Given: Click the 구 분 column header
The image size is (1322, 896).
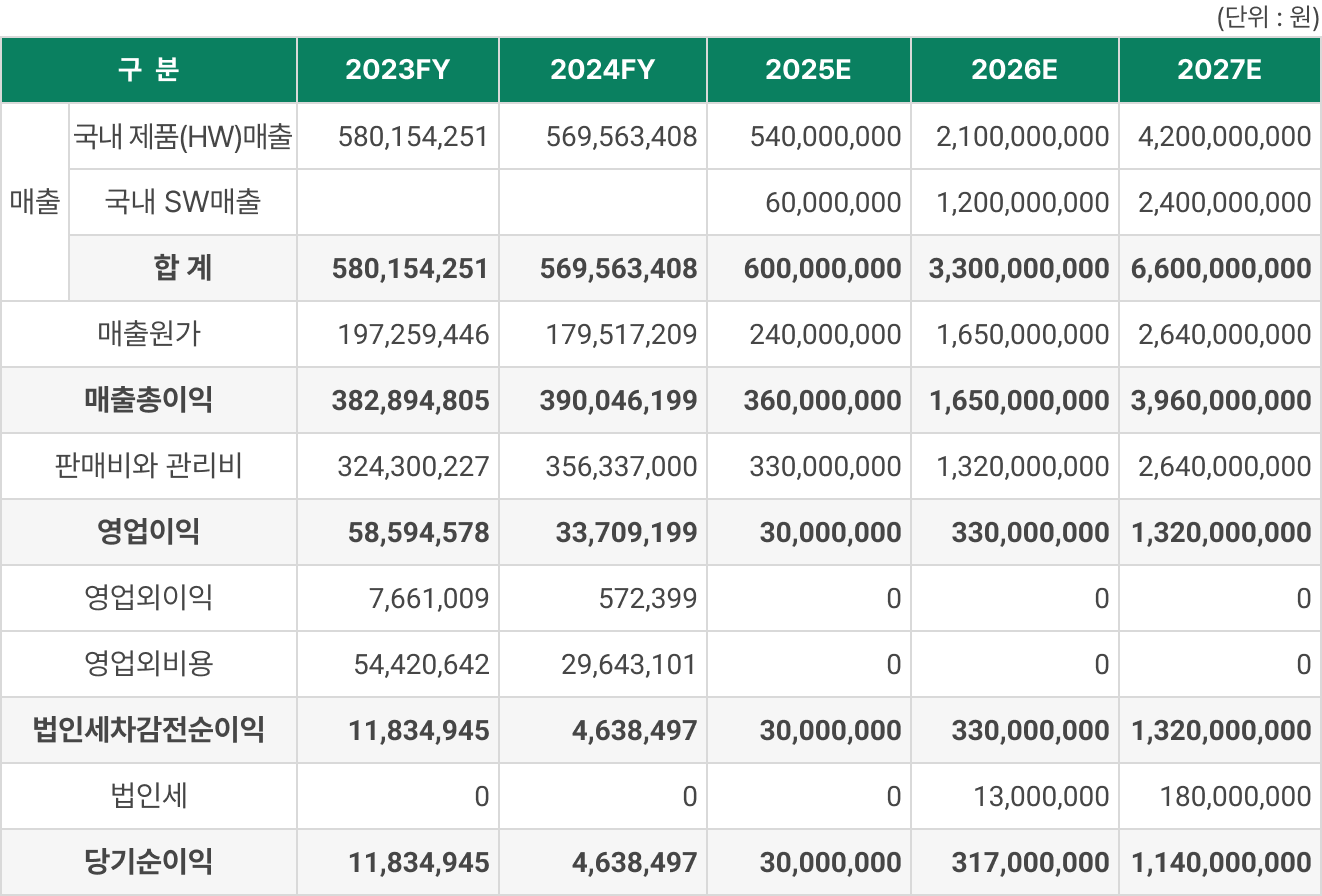Looking at the screenshot, I should (x=149, y=70).
